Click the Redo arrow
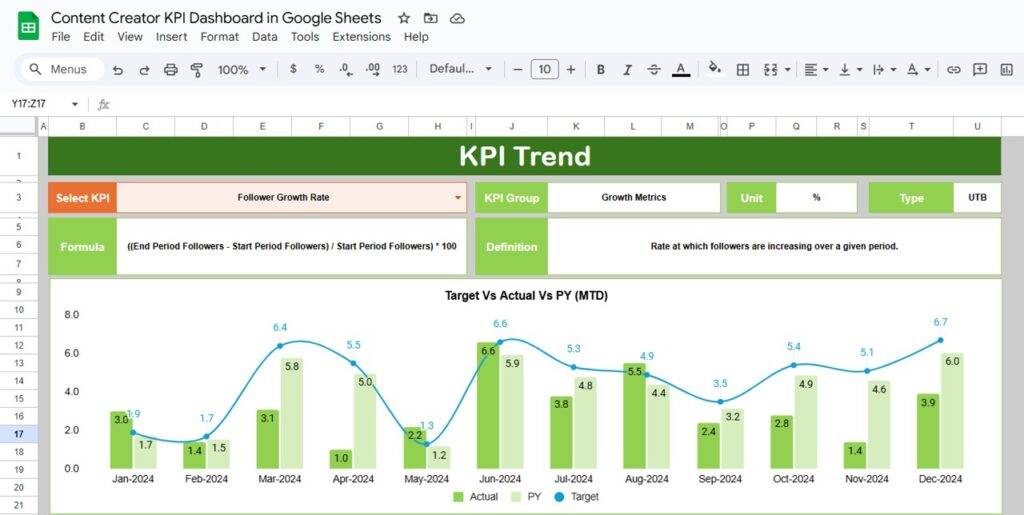This screenshot has width=1024, height=515. pyautogui.click(x=144, y=69)
